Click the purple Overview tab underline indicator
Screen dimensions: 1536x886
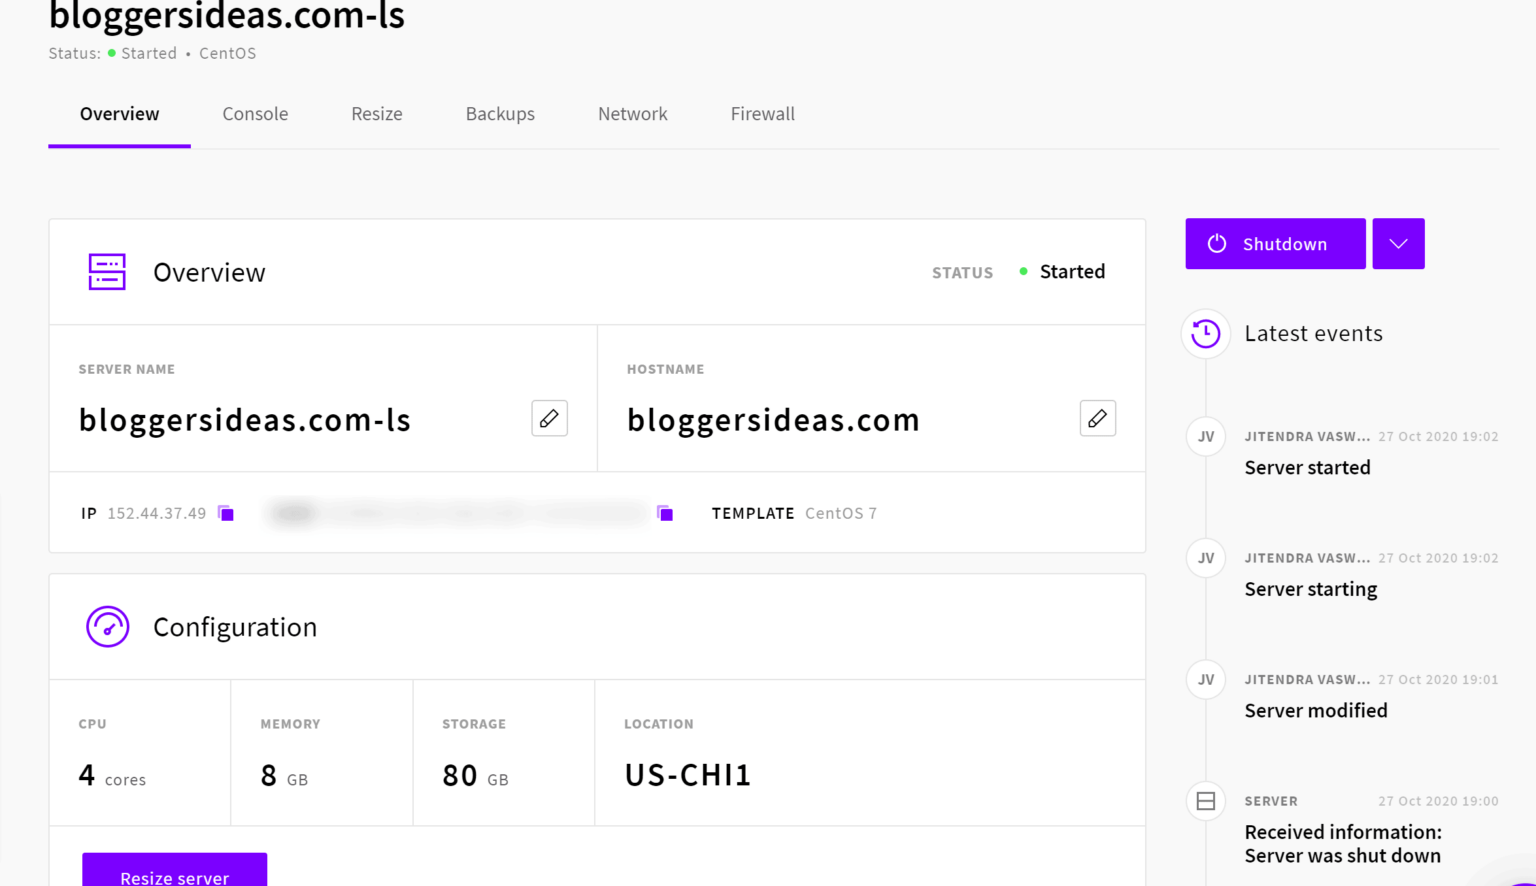click(119, 145)
